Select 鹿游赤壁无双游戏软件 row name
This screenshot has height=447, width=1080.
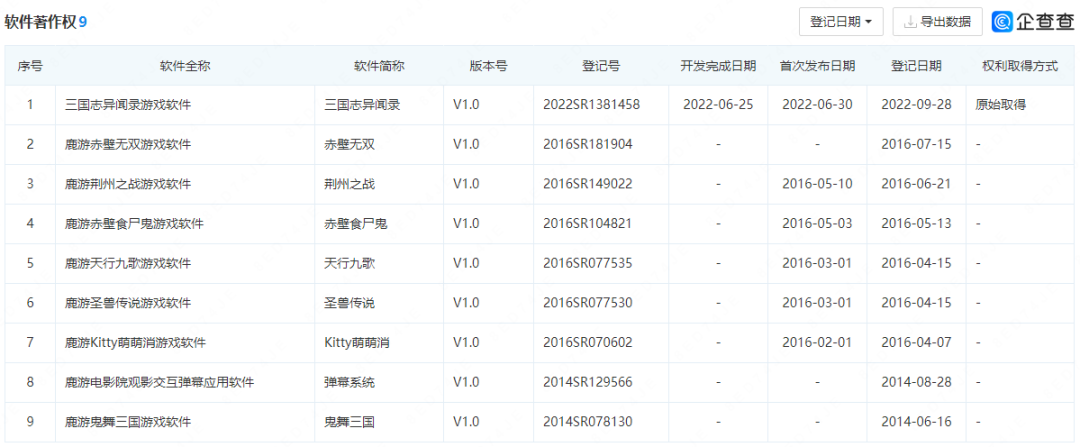[x=128, y=145]
